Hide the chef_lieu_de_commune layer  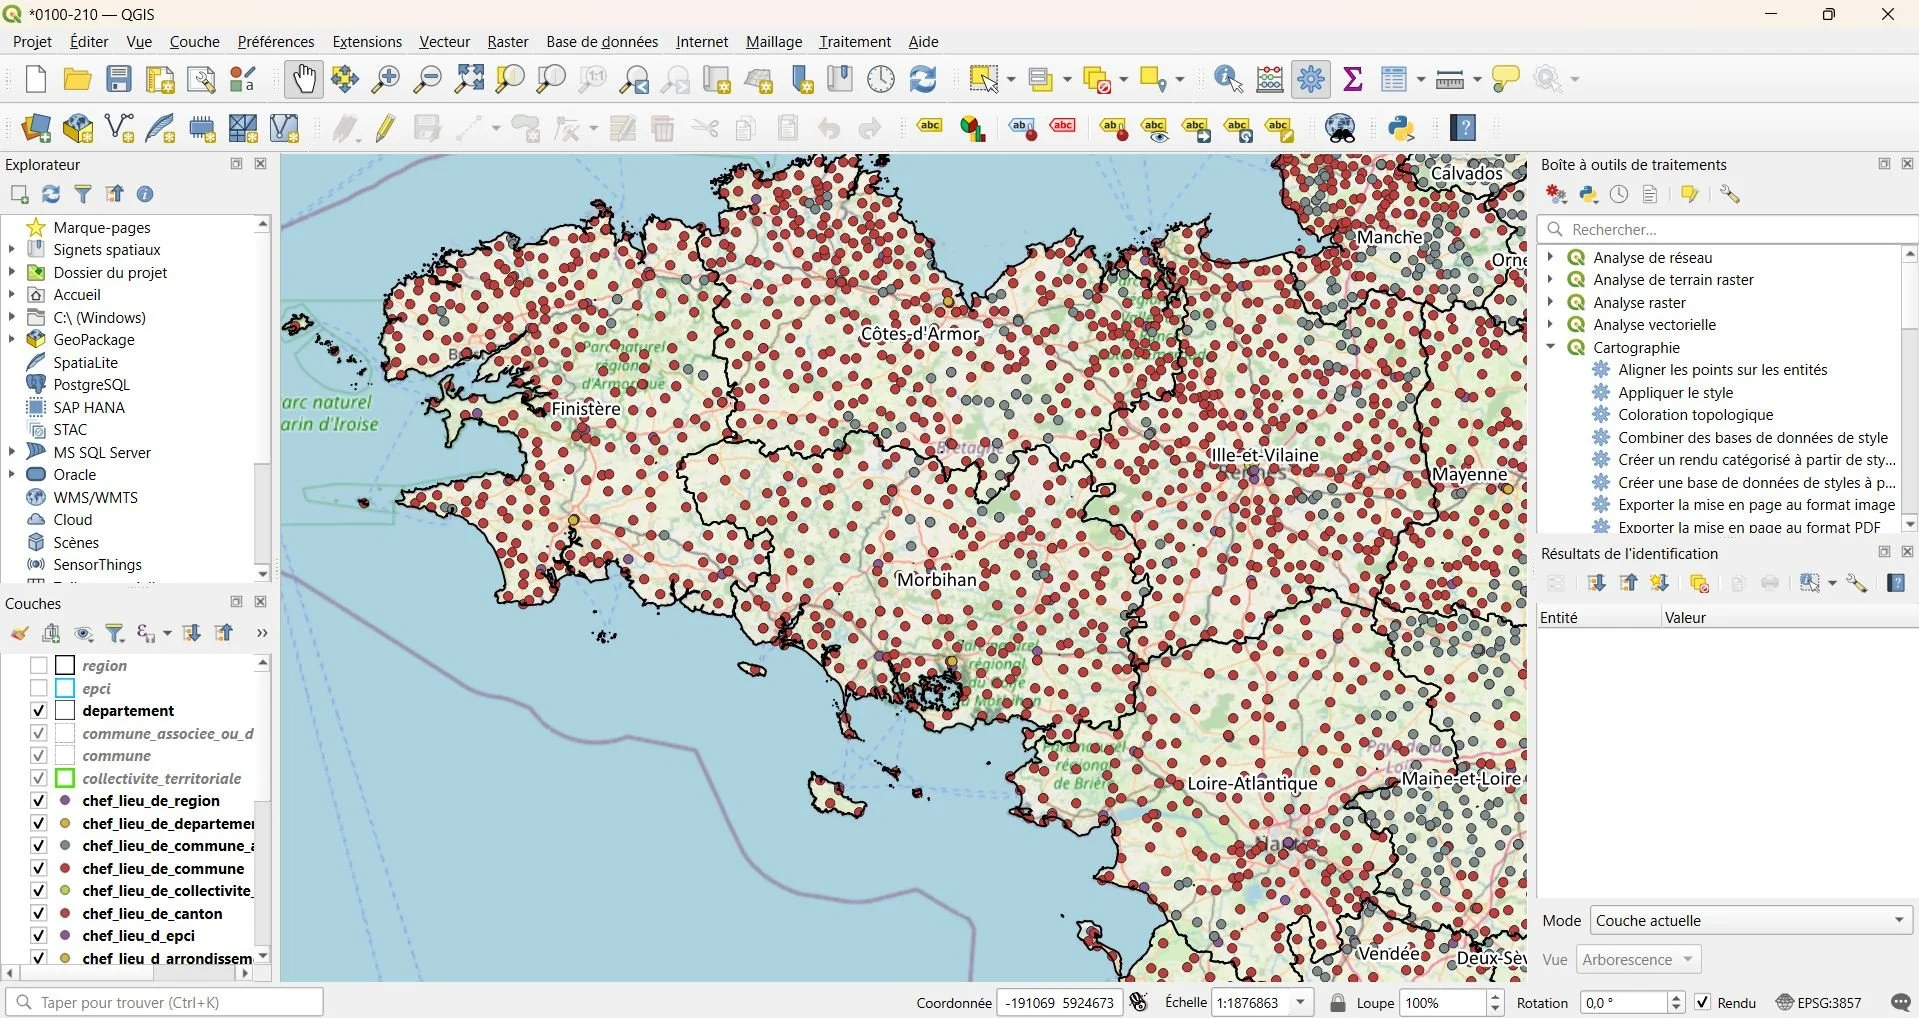pyautogui.click(x=39, y=868)
